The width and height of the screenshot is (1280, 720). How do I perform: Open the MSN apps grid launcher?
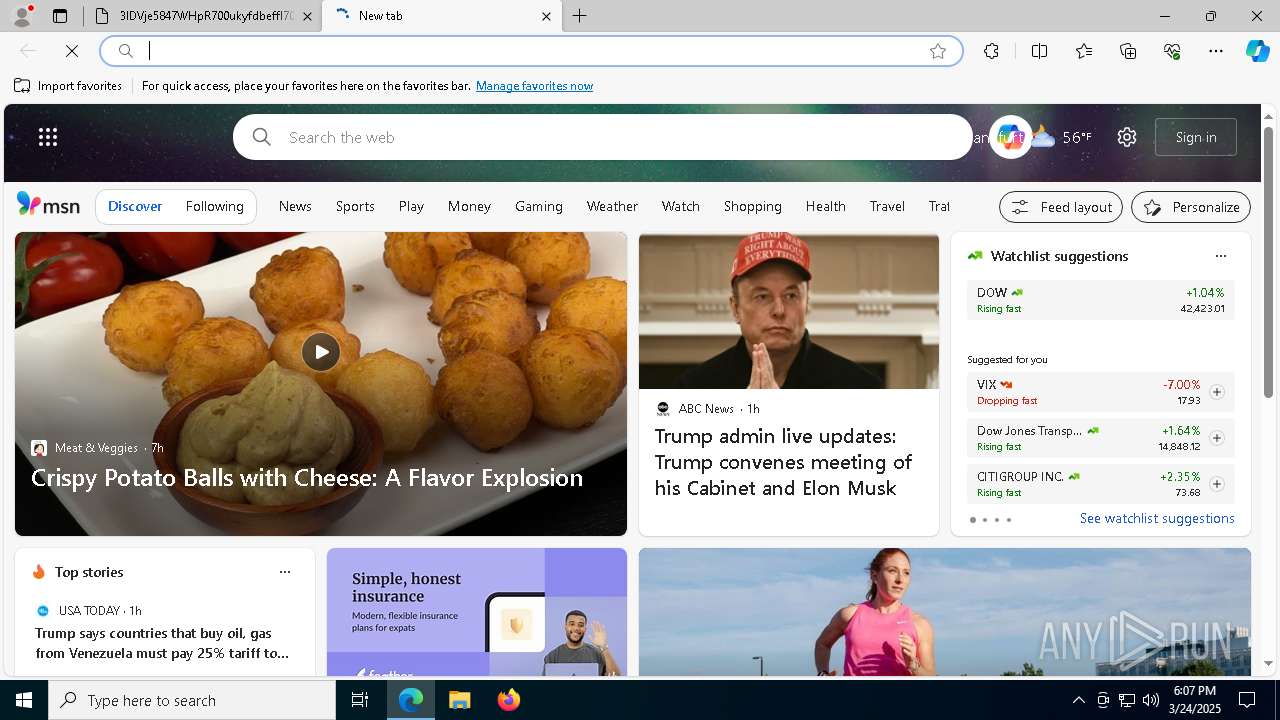(x=48, y=137)
